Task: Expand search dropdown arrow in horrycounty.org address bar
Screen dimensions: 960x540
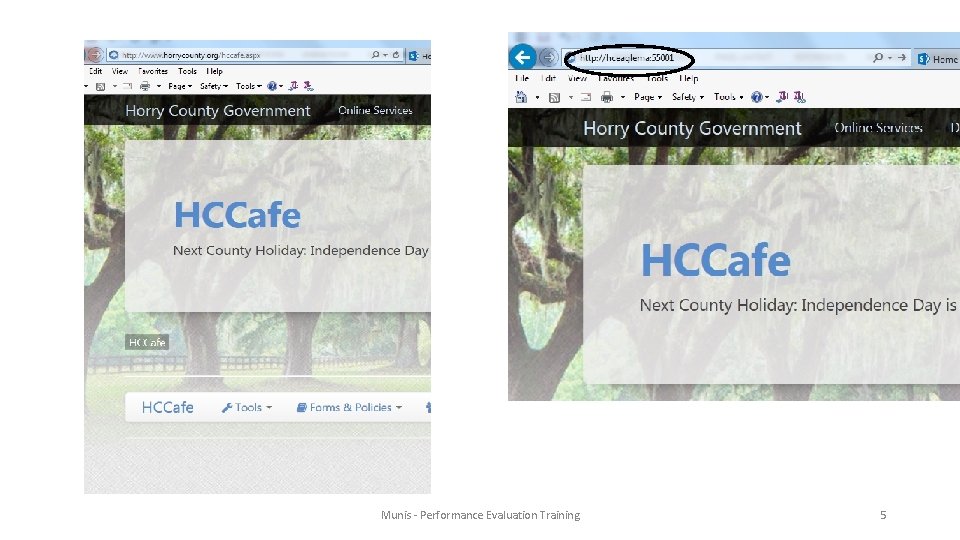Action: click(x=385, y=55)
